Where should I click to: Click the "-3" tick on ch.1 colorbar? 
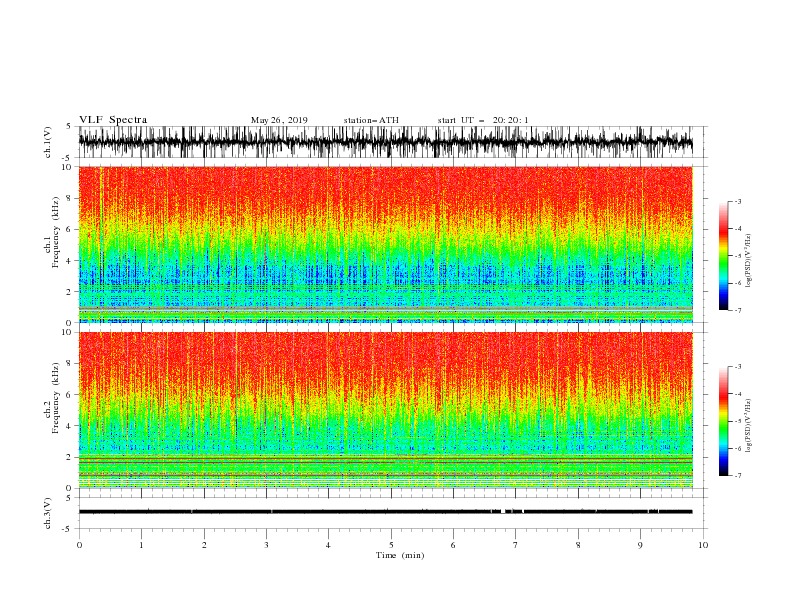coord(737,201)
